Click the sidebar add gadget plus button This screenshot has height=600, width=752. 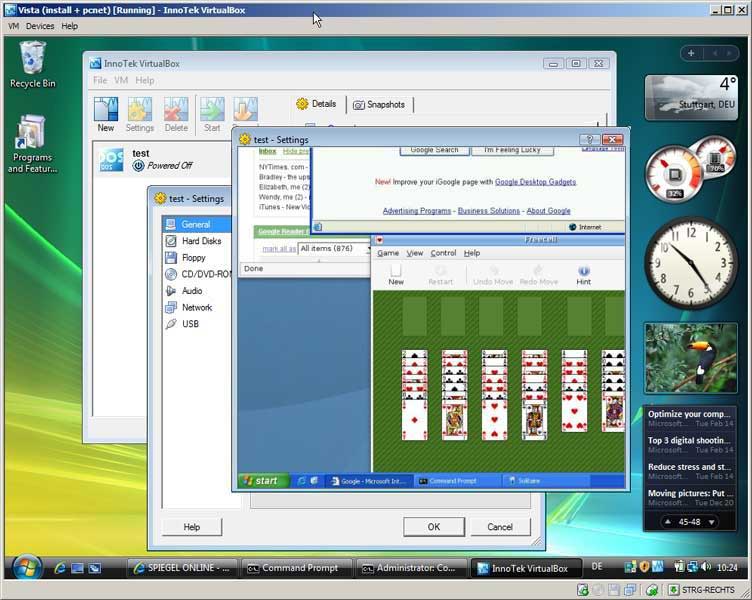click(x=691, y=53)
